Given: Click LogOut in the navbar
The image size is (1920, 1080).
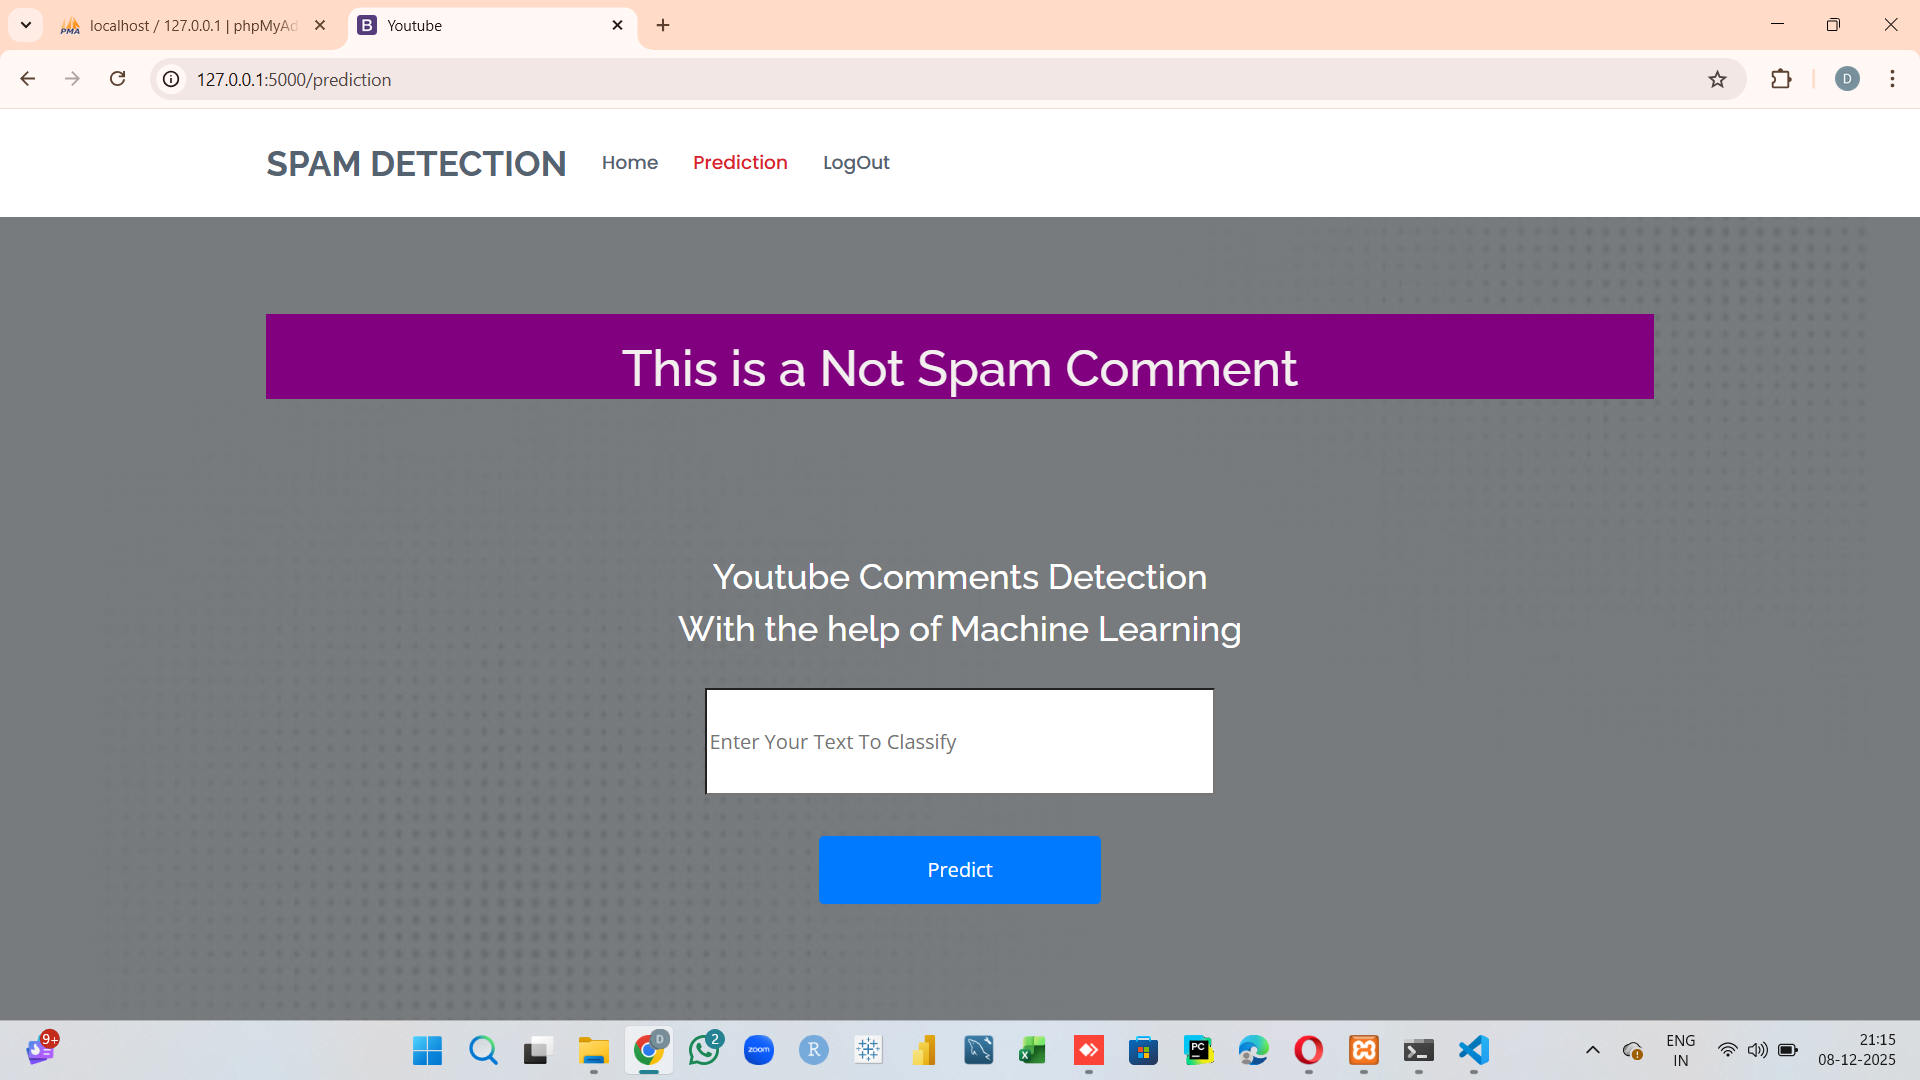Looking at the screenshot, I should pyautogui.click(x=856, y=163).
